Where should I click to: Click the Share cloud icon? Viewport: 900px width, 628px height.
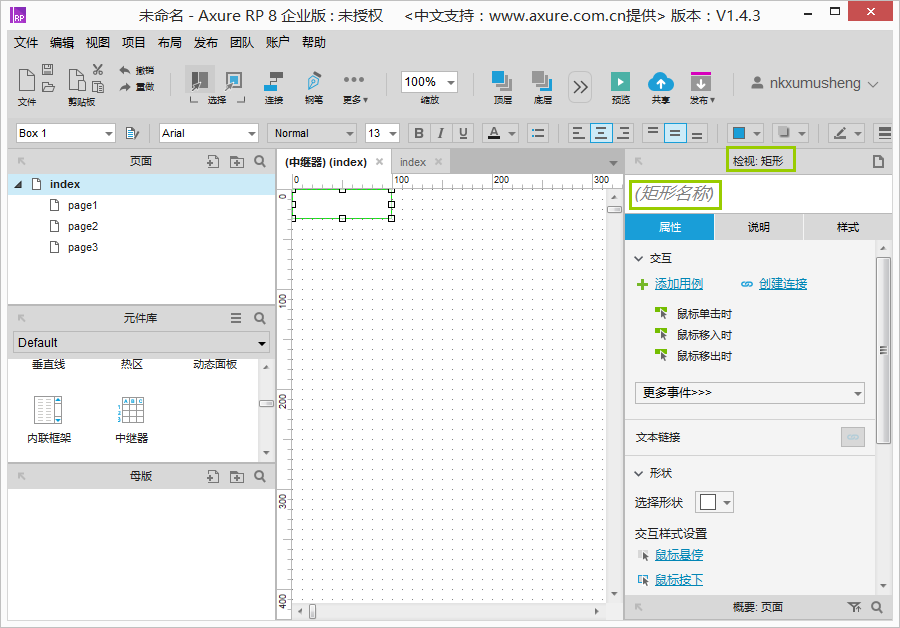661,82
